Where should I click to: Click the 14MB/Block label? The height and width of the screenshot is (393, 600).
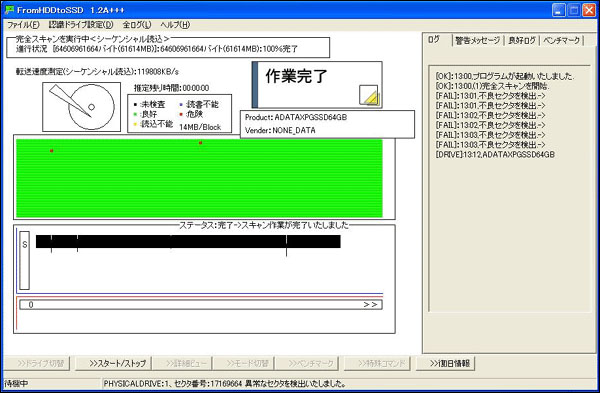click(200, 127)
